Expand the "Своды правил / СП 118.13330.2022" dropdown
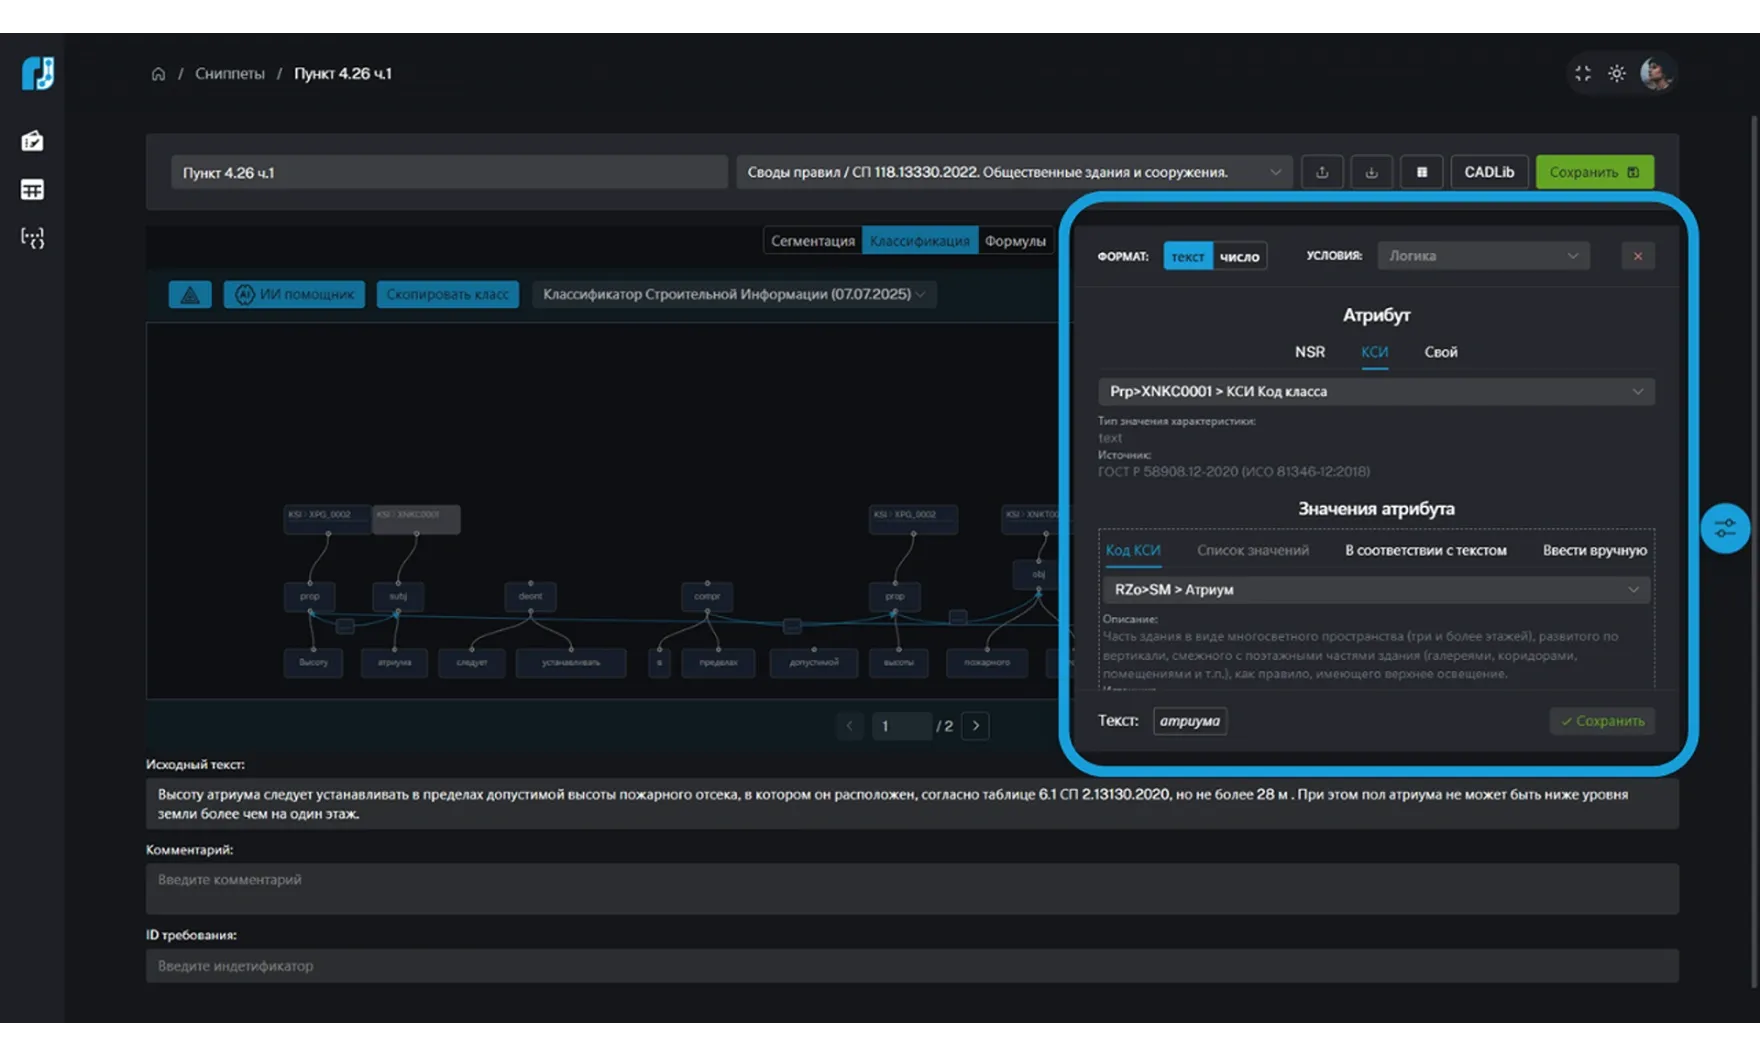 [1014, 172]
